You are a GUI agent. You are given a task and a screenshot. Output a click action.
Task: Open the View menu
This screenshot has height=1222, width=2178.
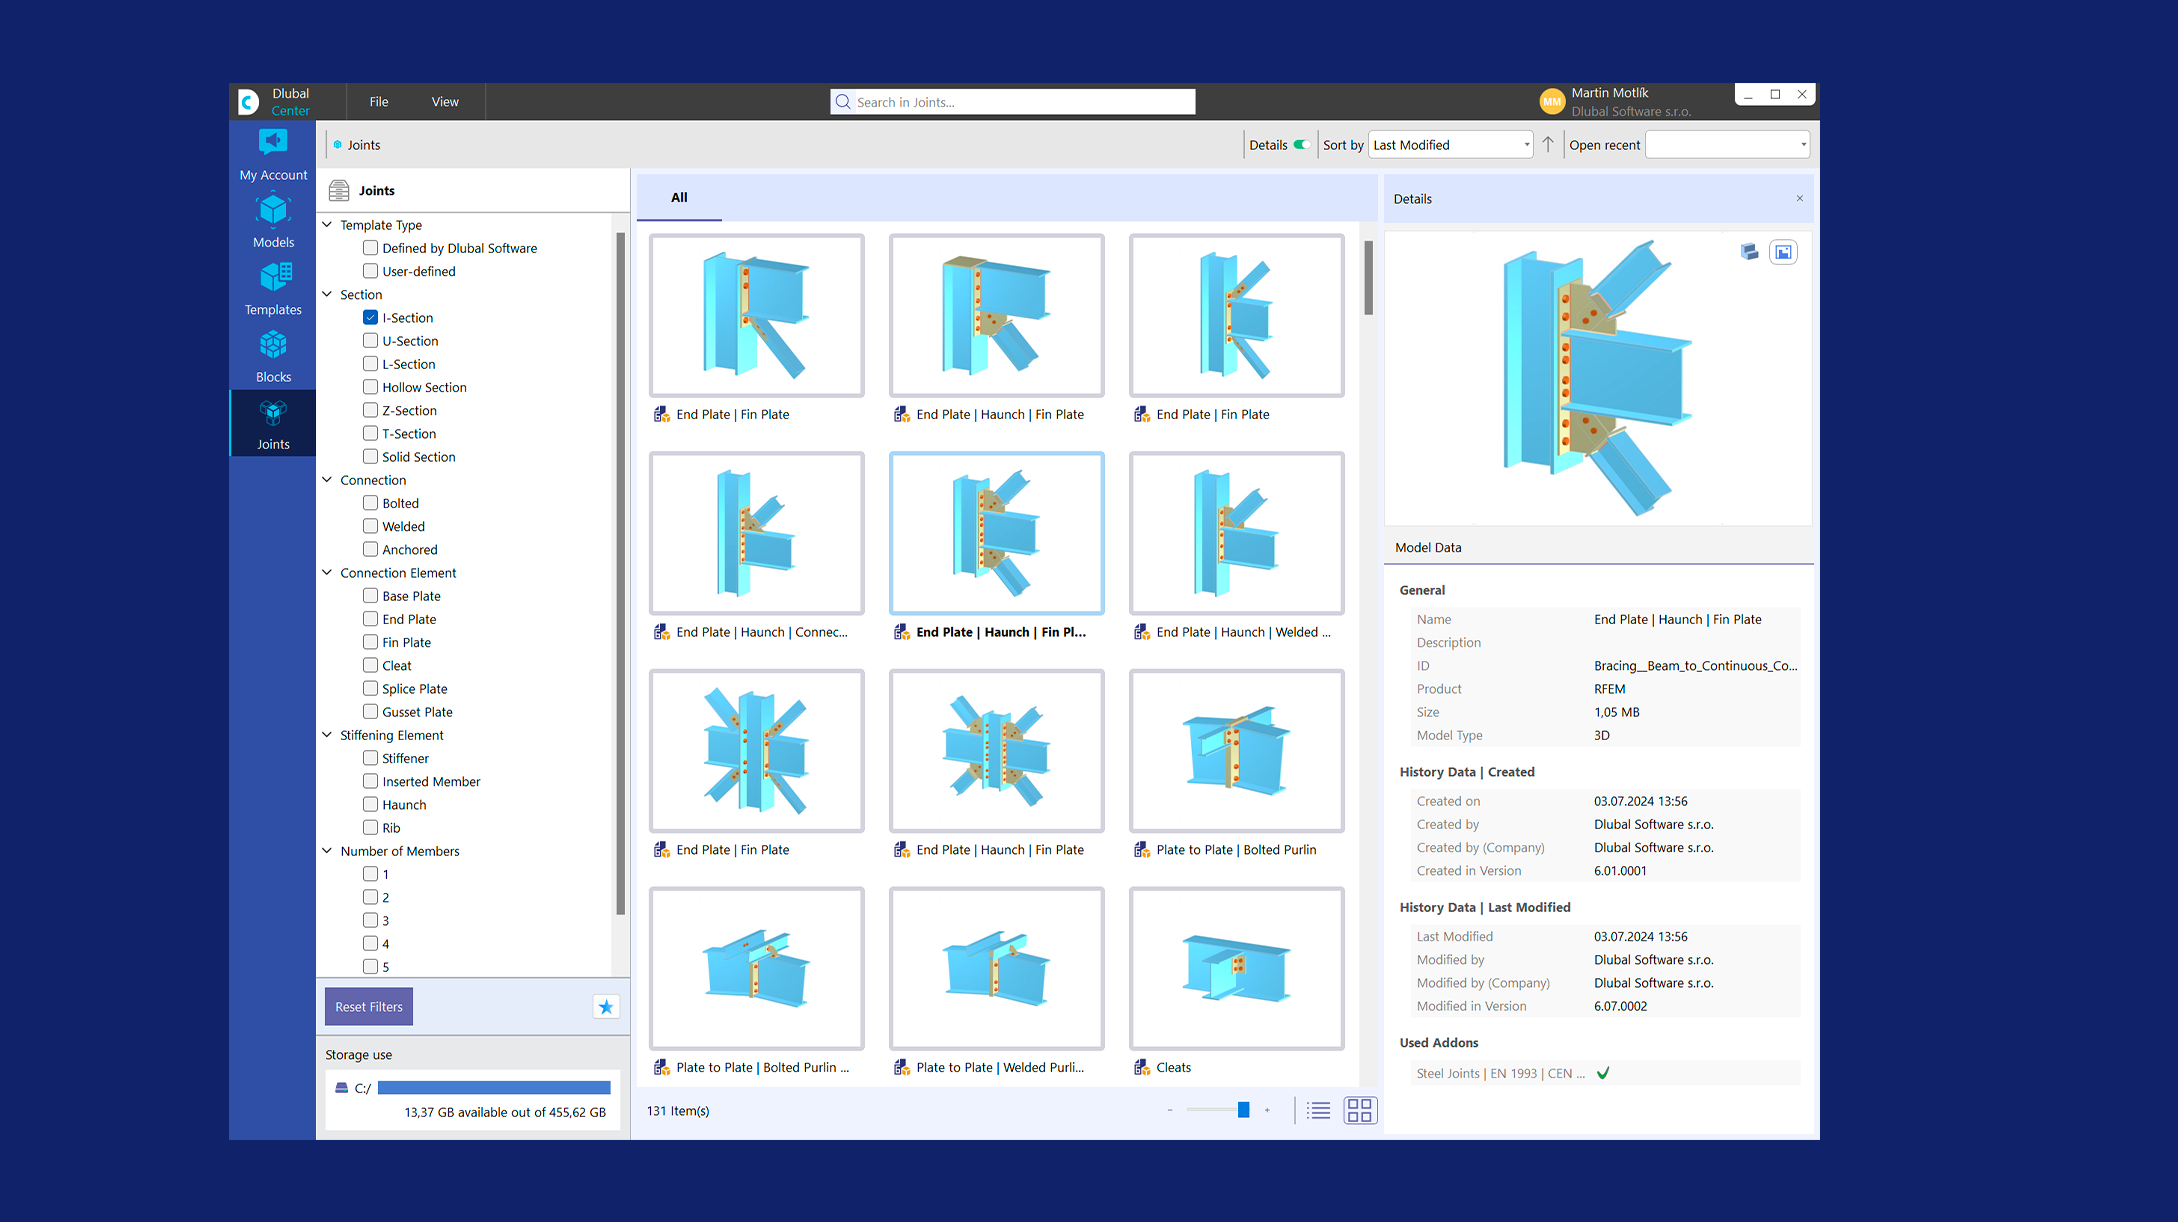click(x=445, y=102)
